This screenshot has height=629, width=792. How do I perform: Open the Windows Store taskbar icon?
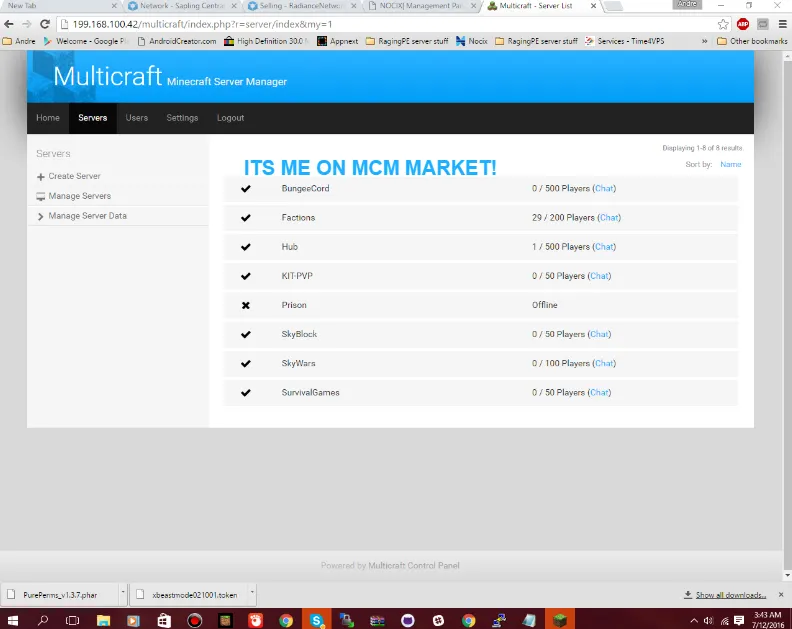tap(164, 620)
